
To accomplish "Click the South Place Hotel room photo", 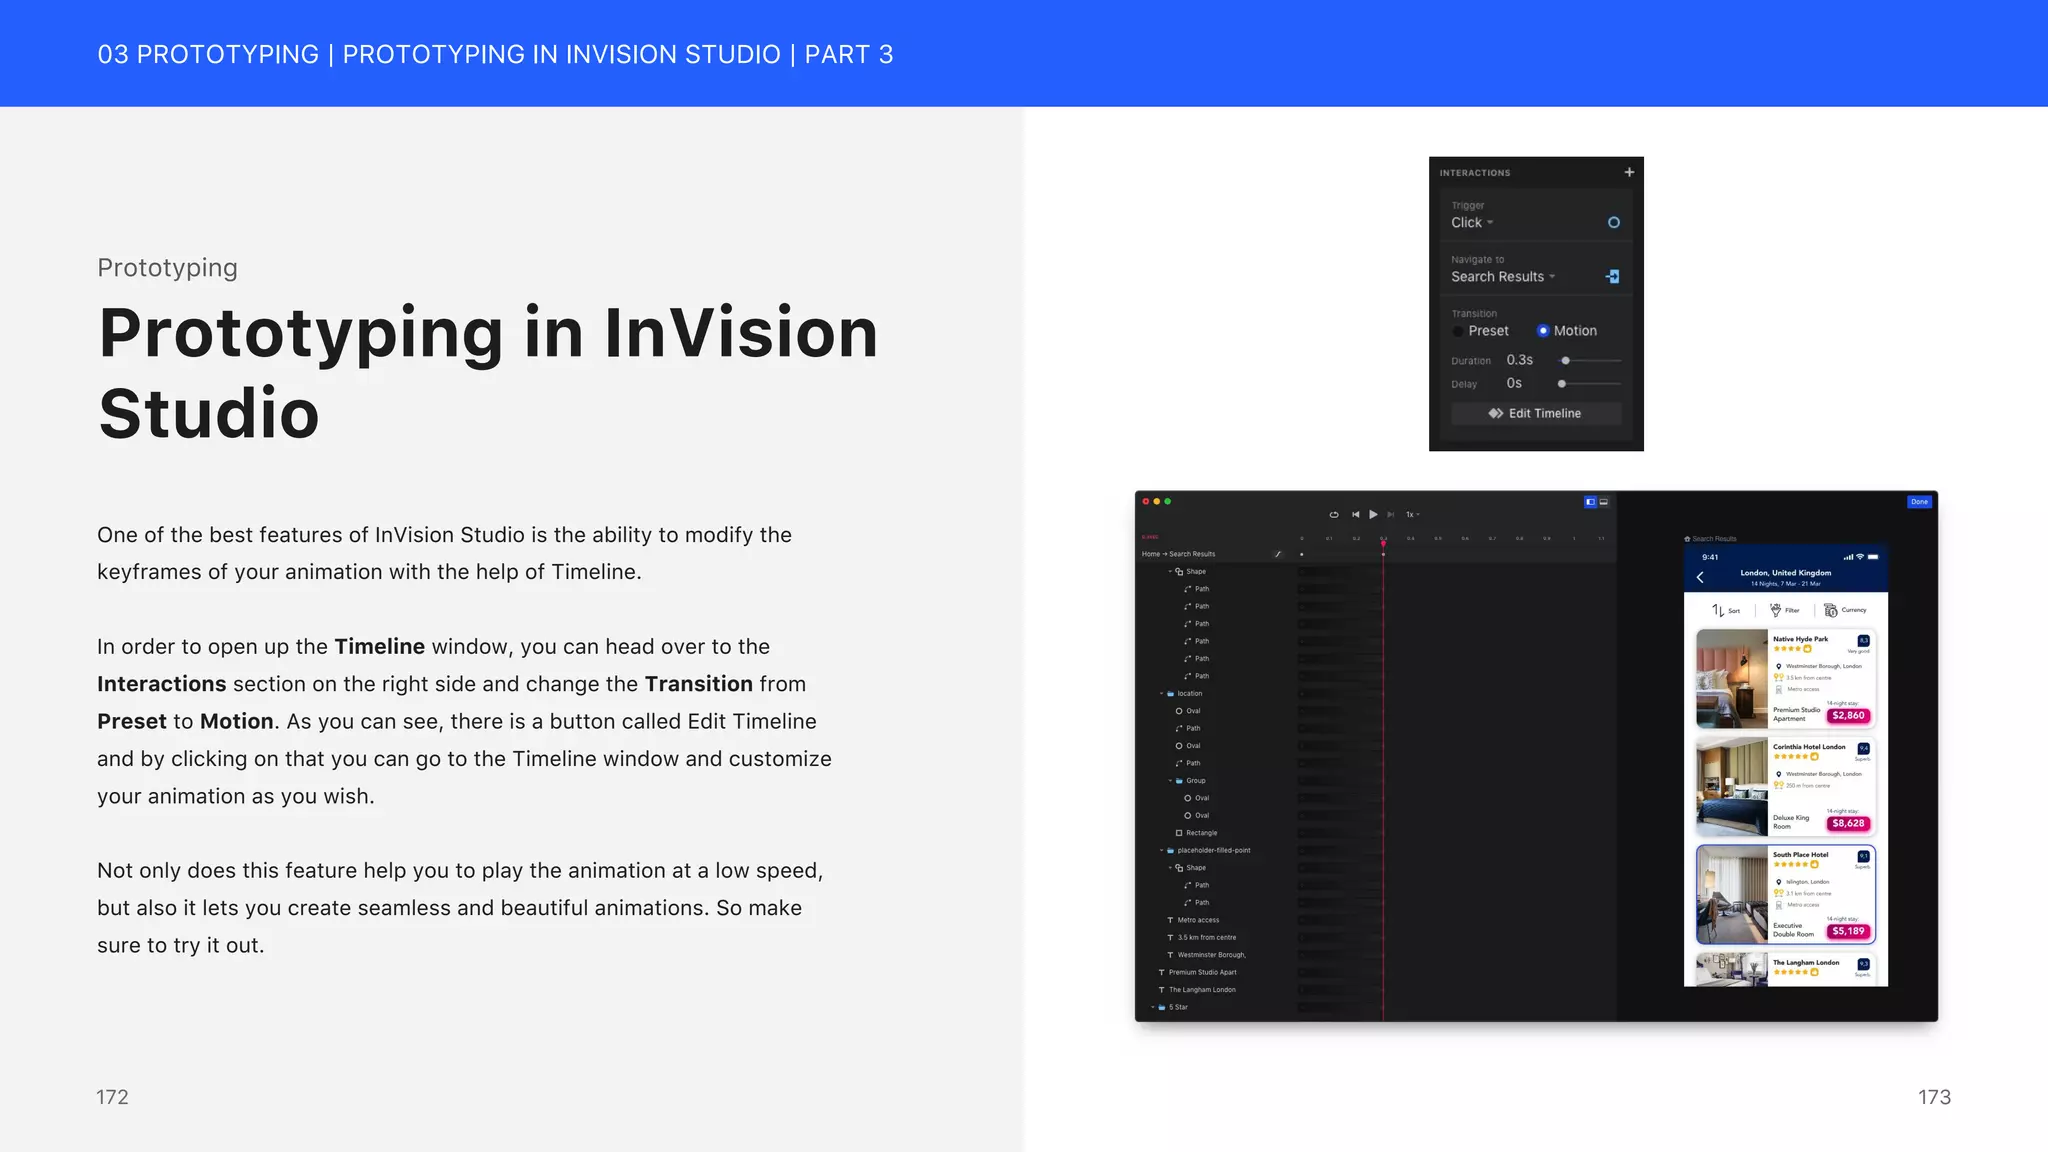I will pyautogui.click(x=1732, y=895).
